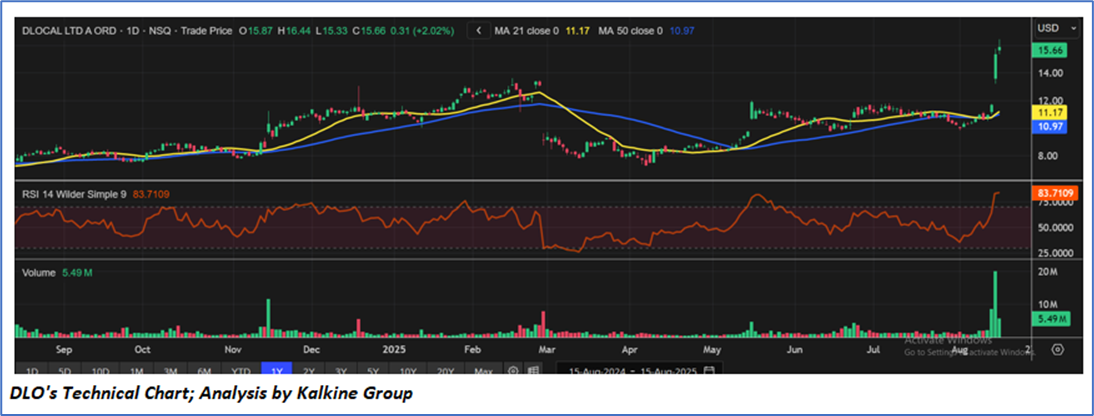Screen dimensions: 1094x416
Task: Click the green 5.49M volume axis tag
Action: tap(1050, 319)
